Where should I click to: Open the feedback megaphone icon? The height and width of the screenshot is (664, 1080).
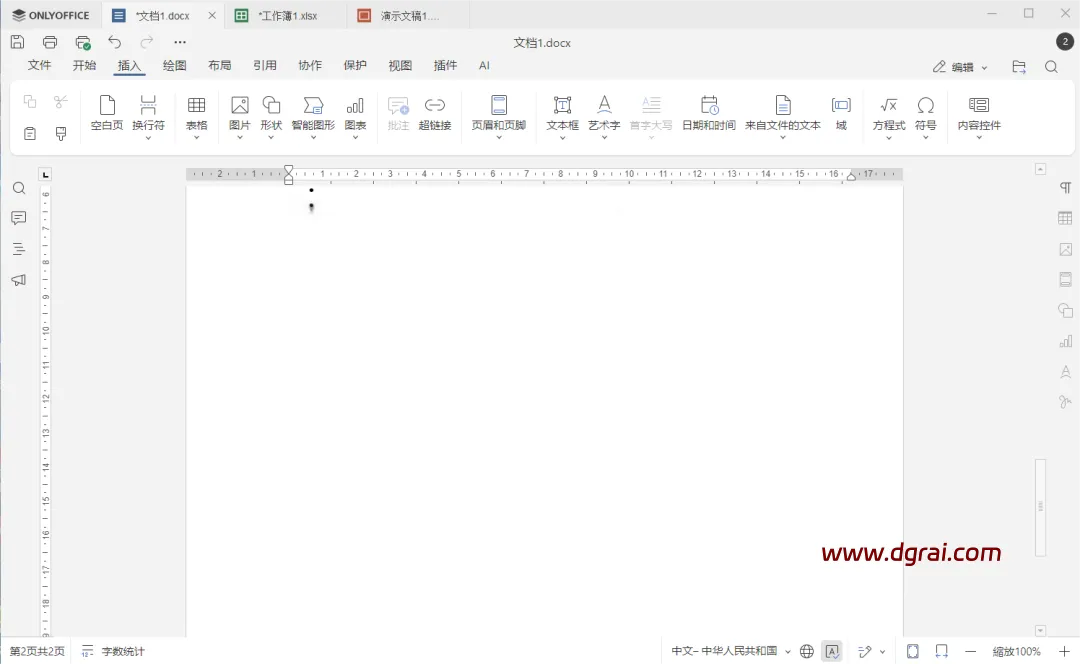19,280
